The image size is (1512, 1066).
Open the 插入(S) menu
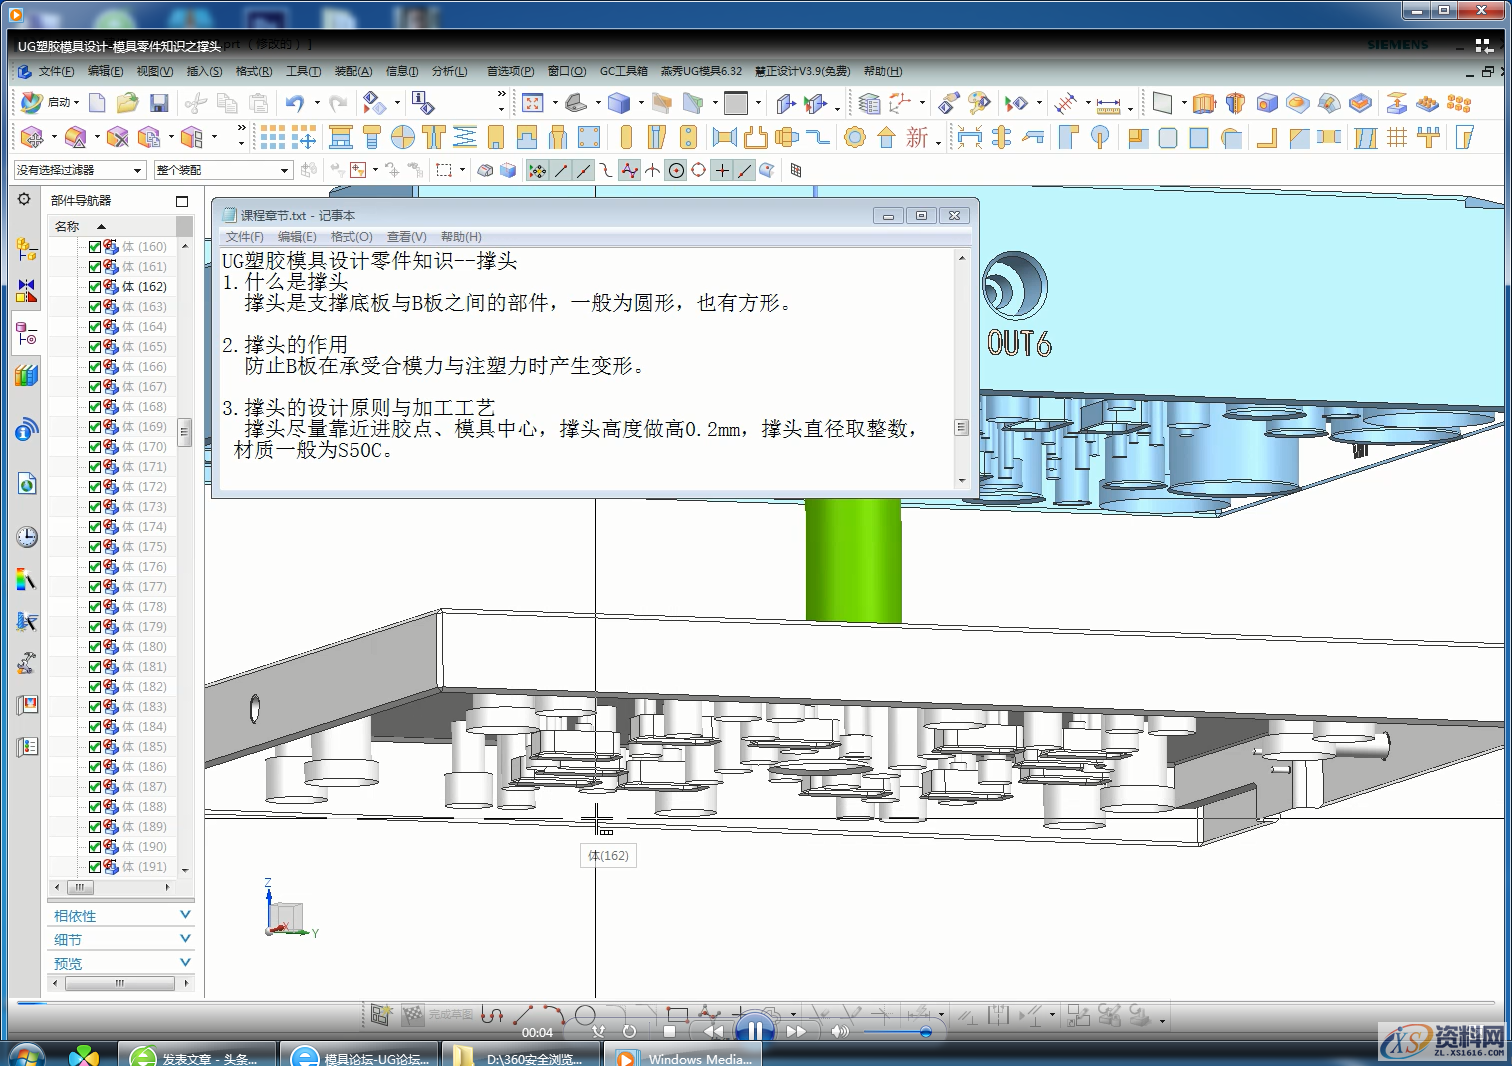(204, 71)
